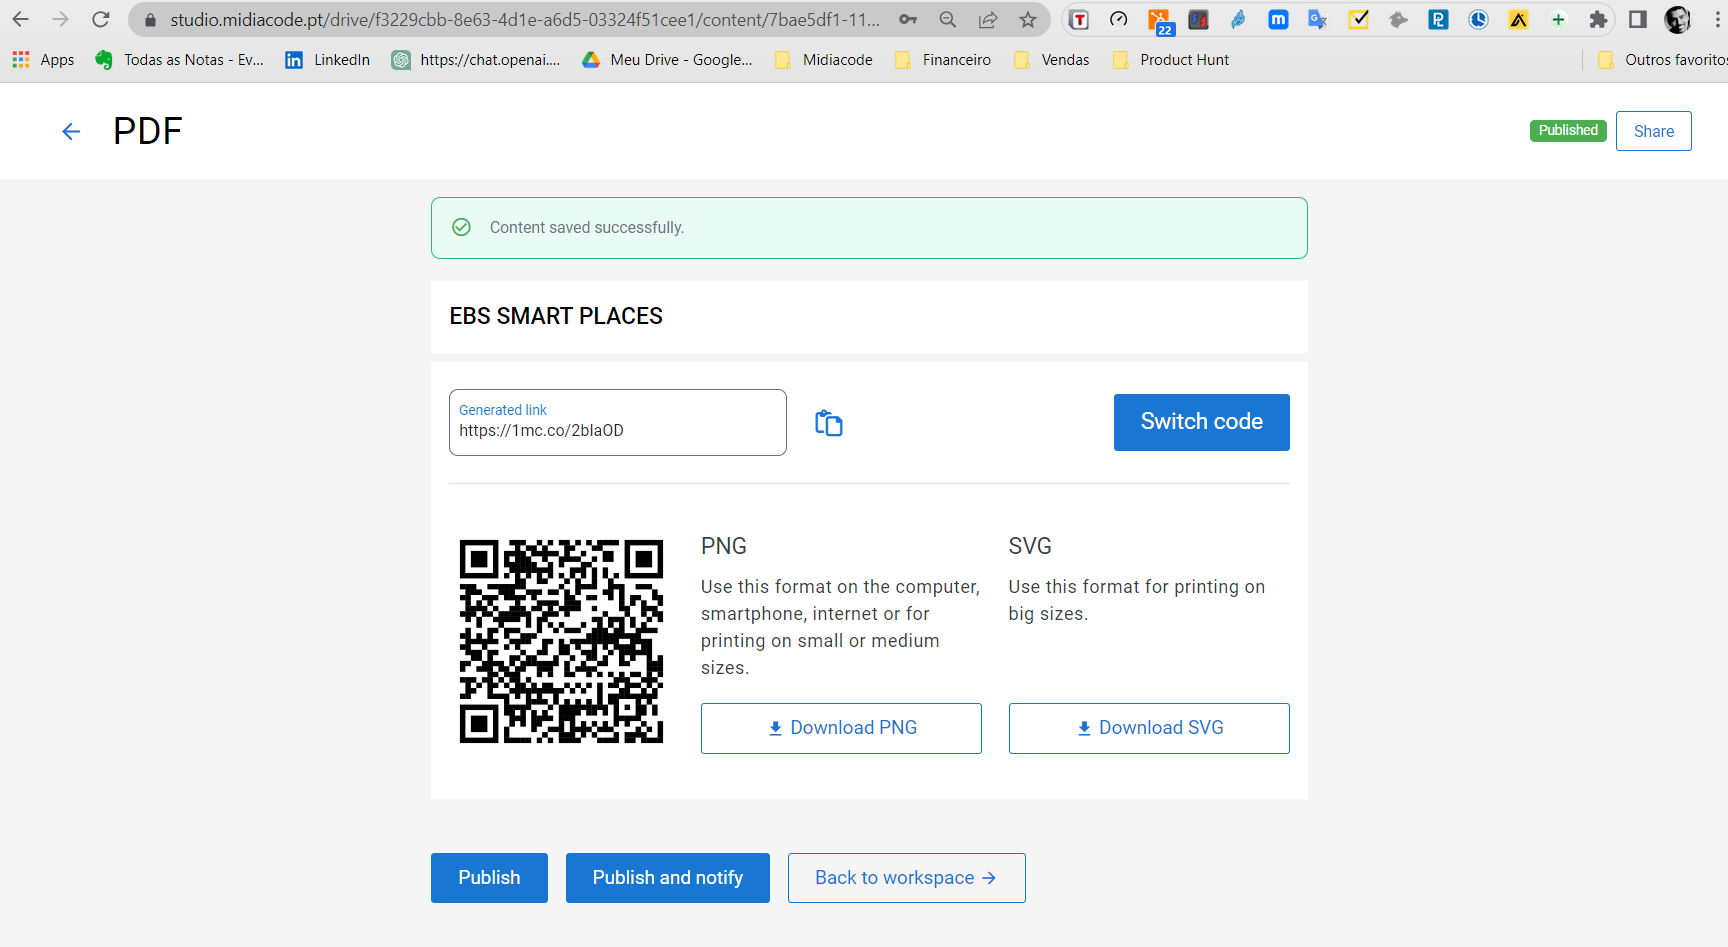1728x947 pixels.
Task: Open the Financeiro bookmarks folder
Action: (943, 60)
